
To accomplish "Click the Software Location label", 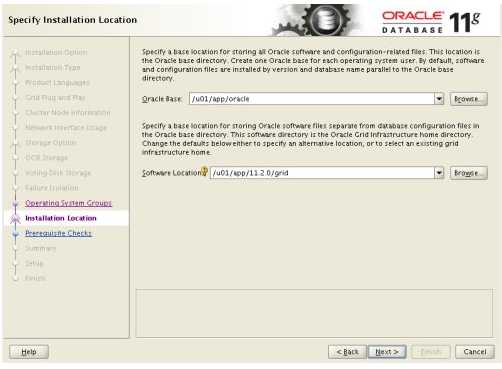I will click(x=171, y=173).
